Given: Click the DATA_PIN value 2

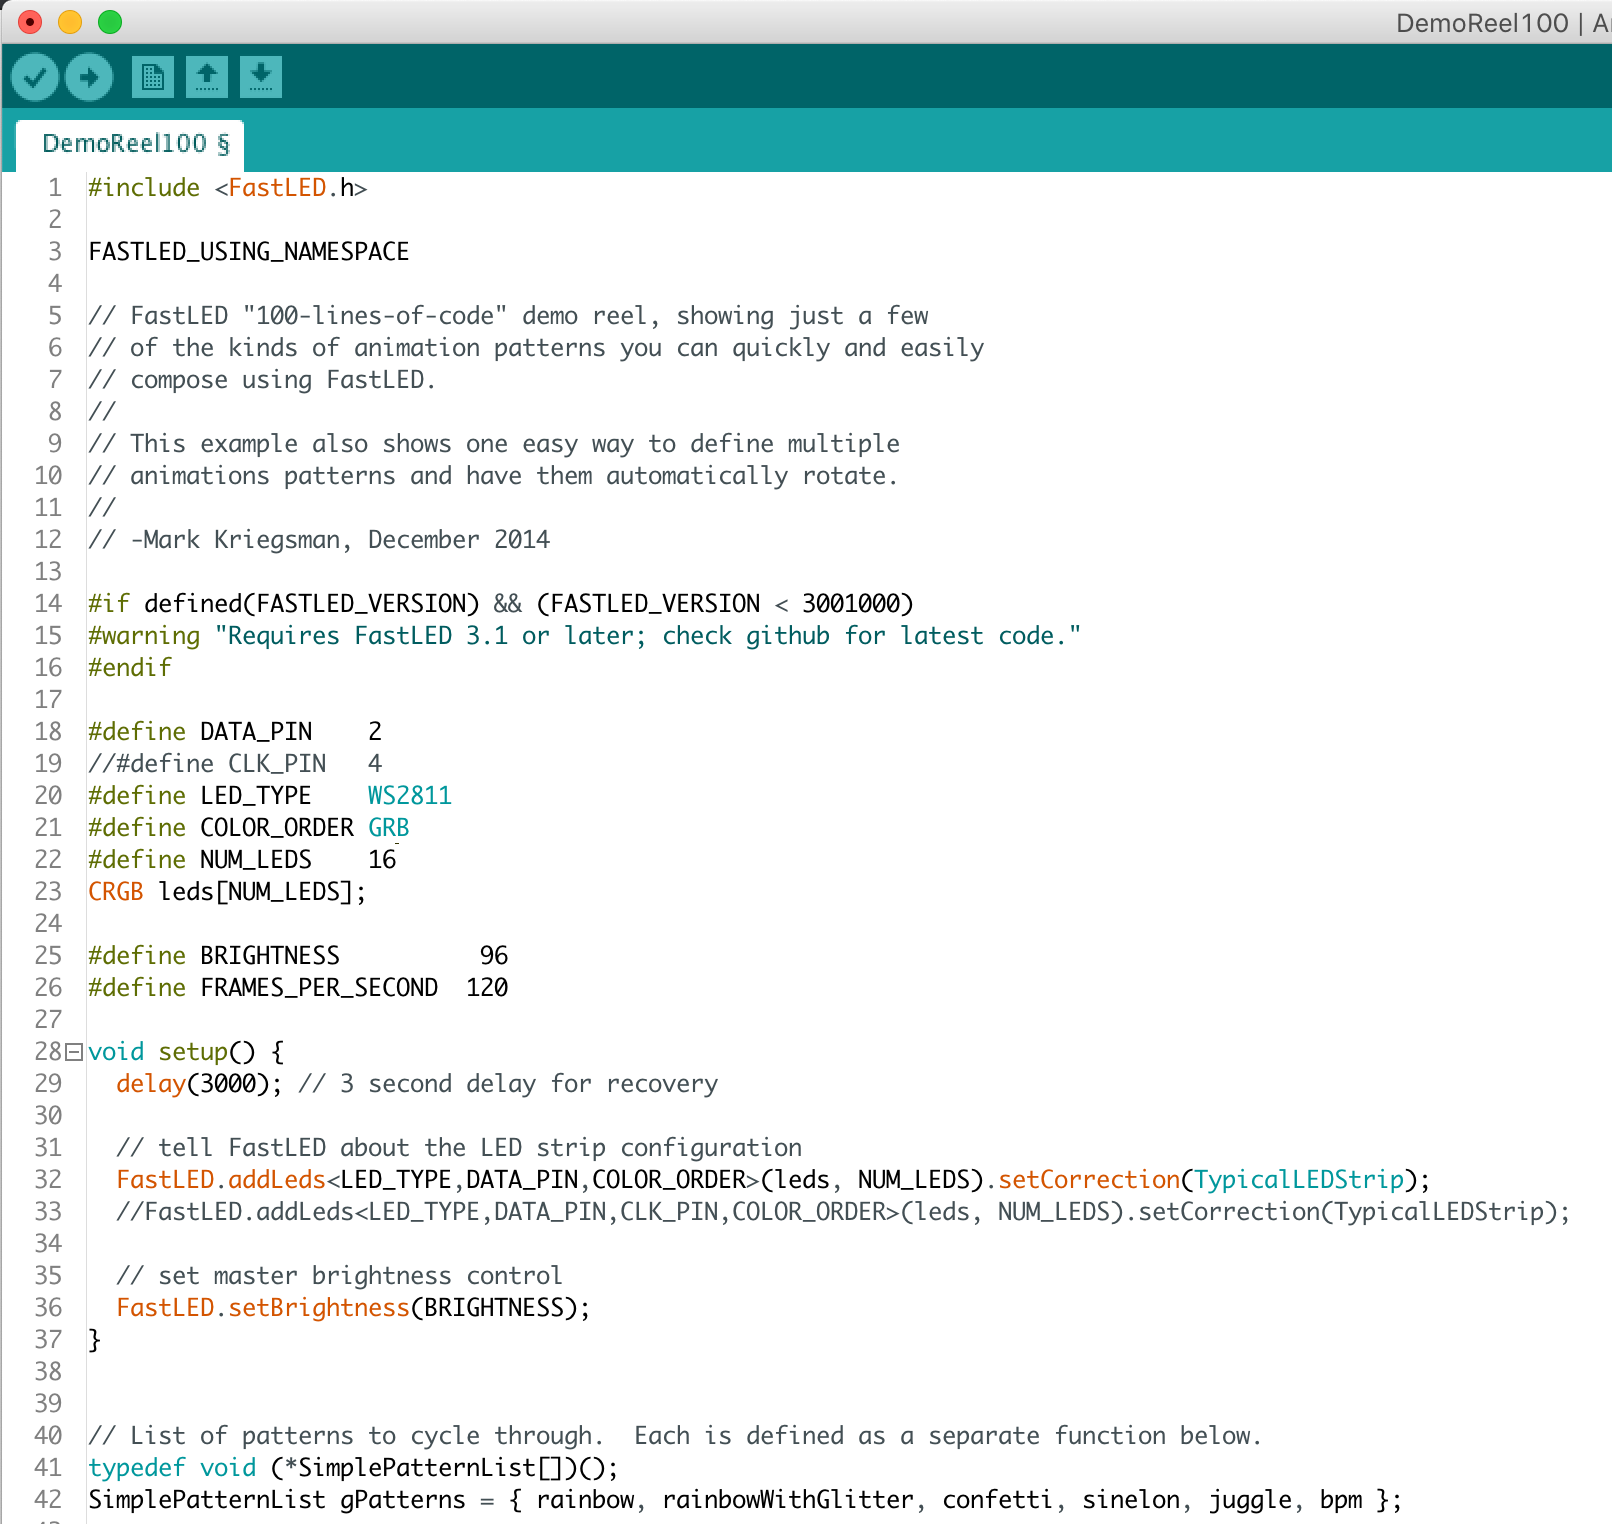Looking at the screenshot, I should (x=375, y=732).
